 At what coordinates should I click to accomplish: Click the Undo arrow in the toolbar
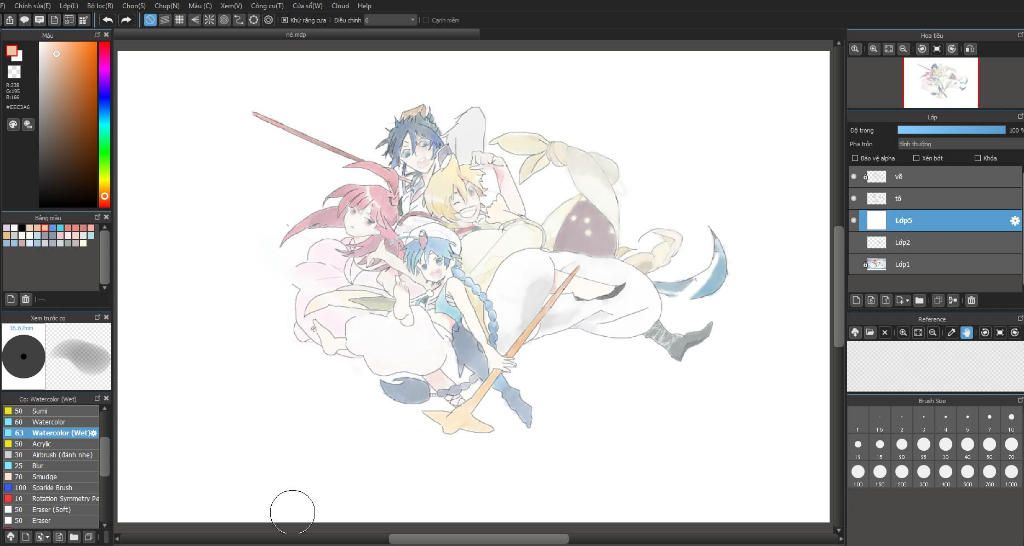[108, 20]
